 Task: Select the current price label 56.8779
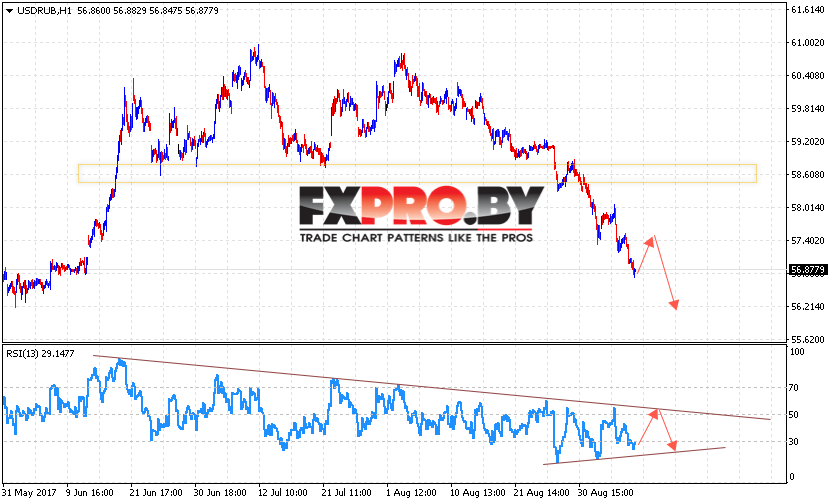coord(807,270)
